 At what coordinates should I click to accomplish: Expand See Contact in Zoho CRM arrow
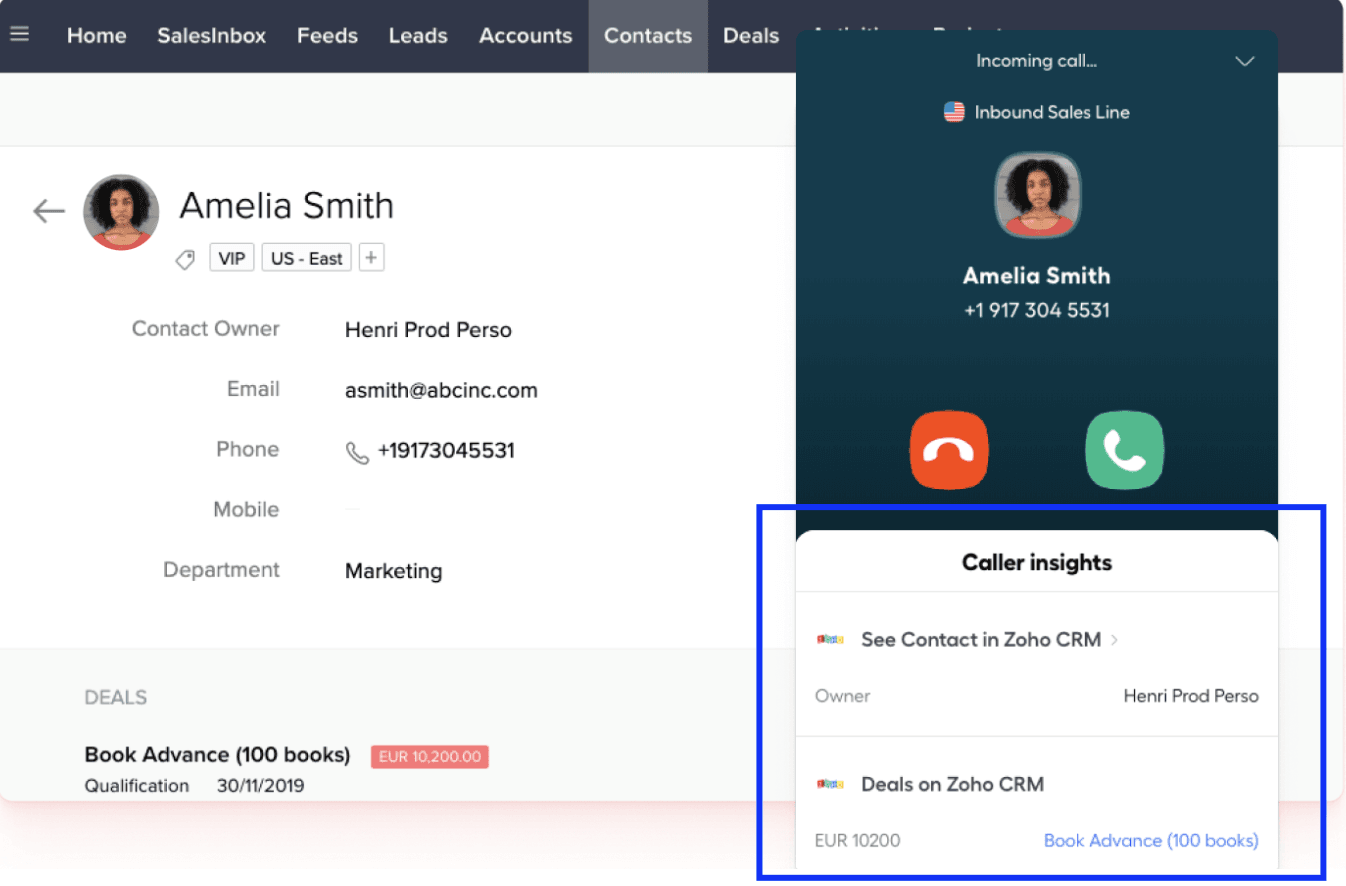(x=1115, y=640)
